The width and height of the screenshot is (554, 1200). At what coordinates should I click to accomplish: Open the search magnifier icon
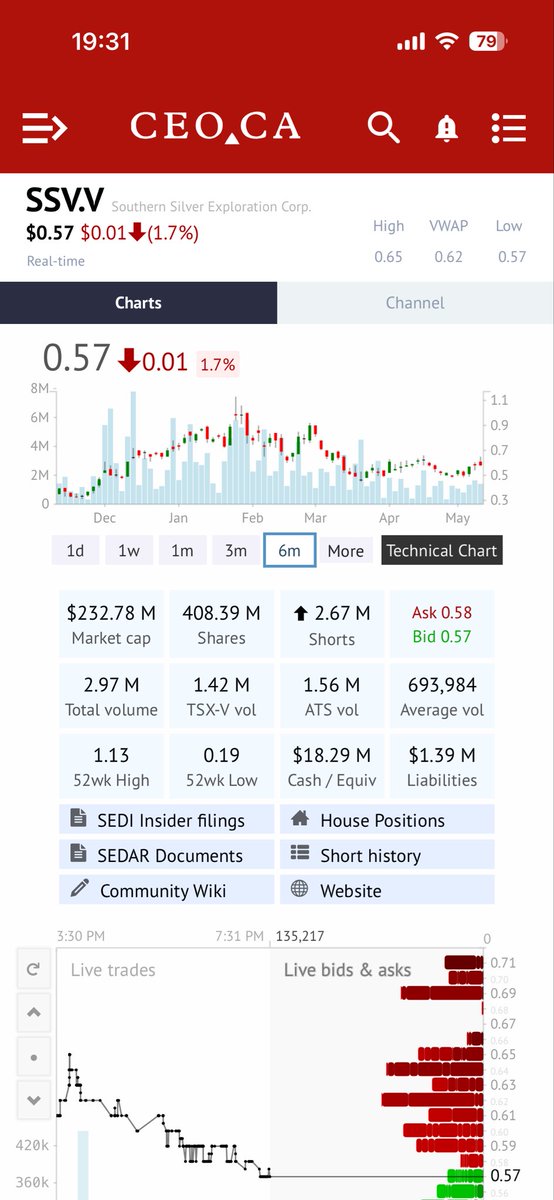(x=382, y=127)
